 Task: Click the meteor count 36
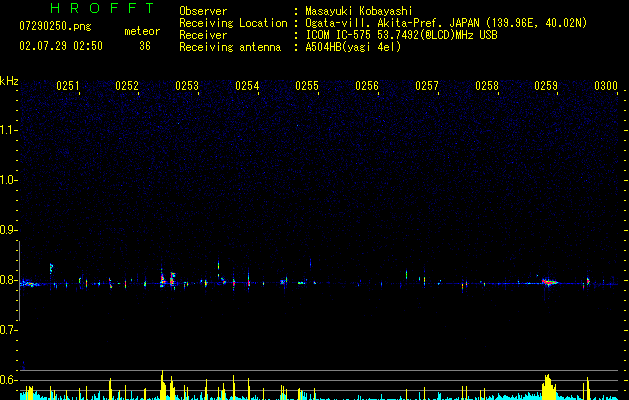tap(145, 46)
